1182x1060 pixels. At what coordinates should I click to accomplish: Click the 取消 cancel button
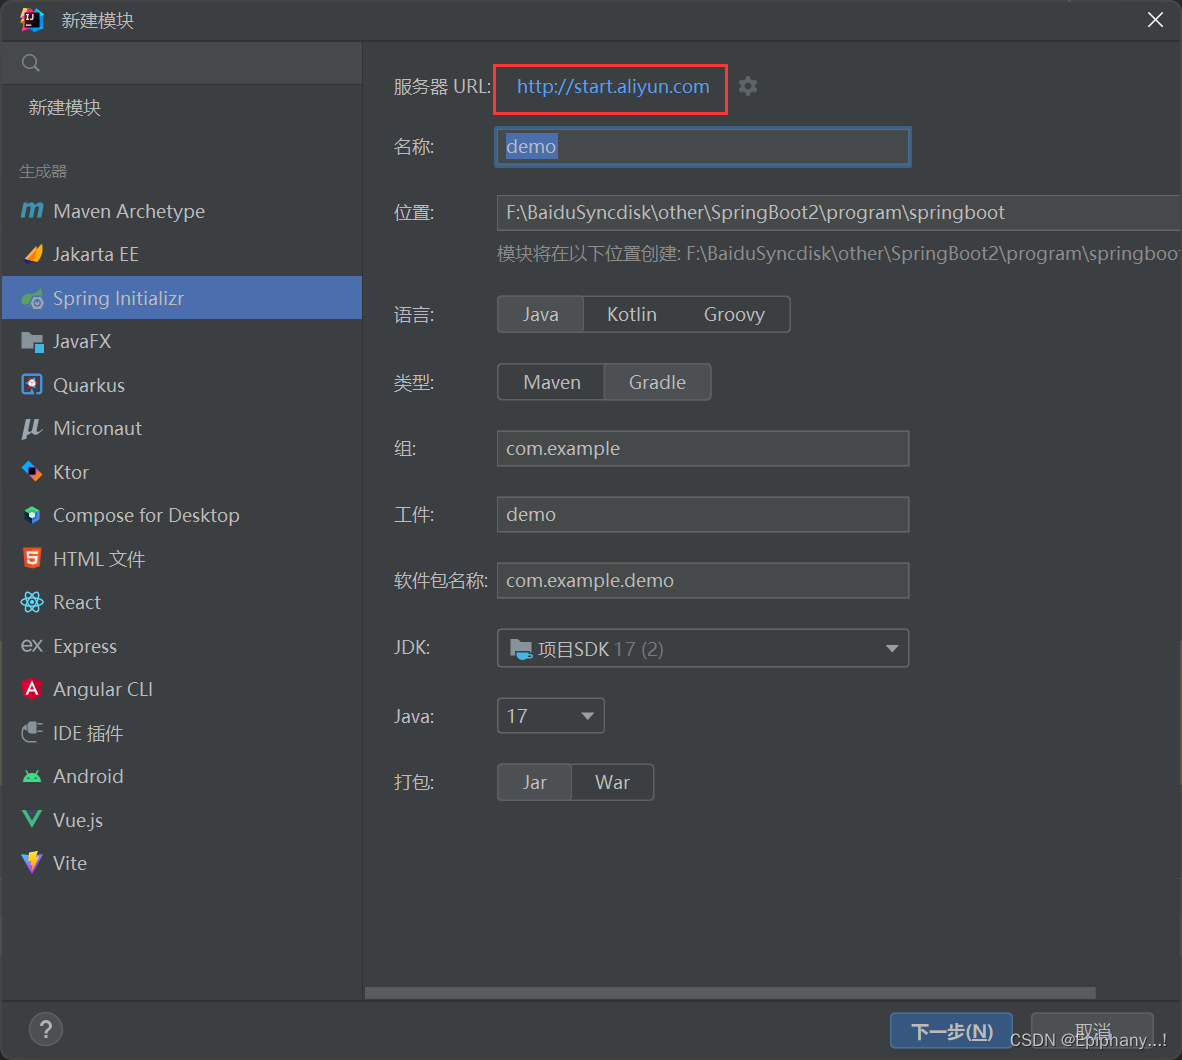coord(1092,1031)
